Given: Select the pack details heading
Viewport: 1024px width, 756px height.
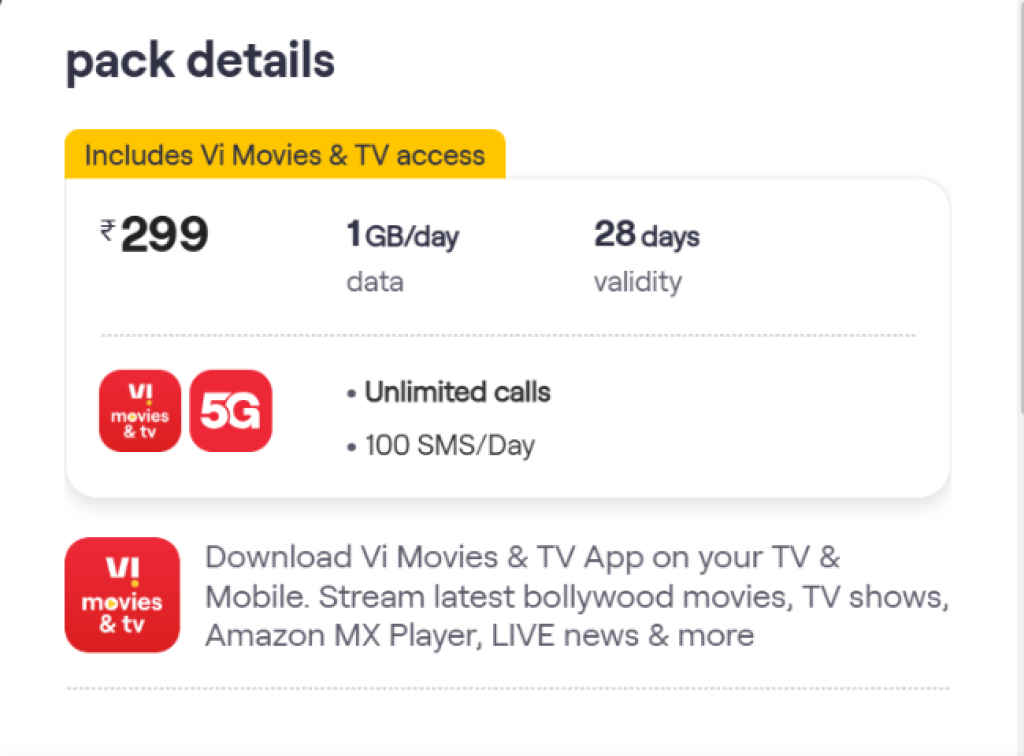Looking at the screenshot, I should (199, 60).
